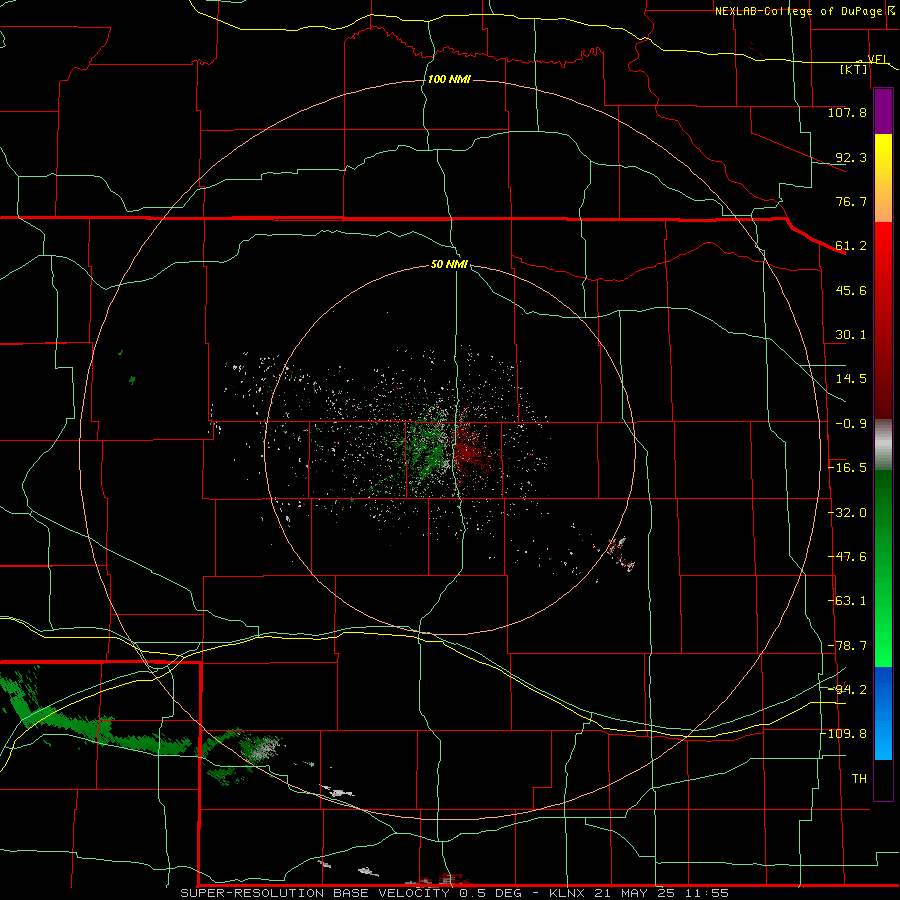Viewport: 900px width, 900px height.
Task: Click the -78.7 value on velocity scale
Action: tap(848, 646)
